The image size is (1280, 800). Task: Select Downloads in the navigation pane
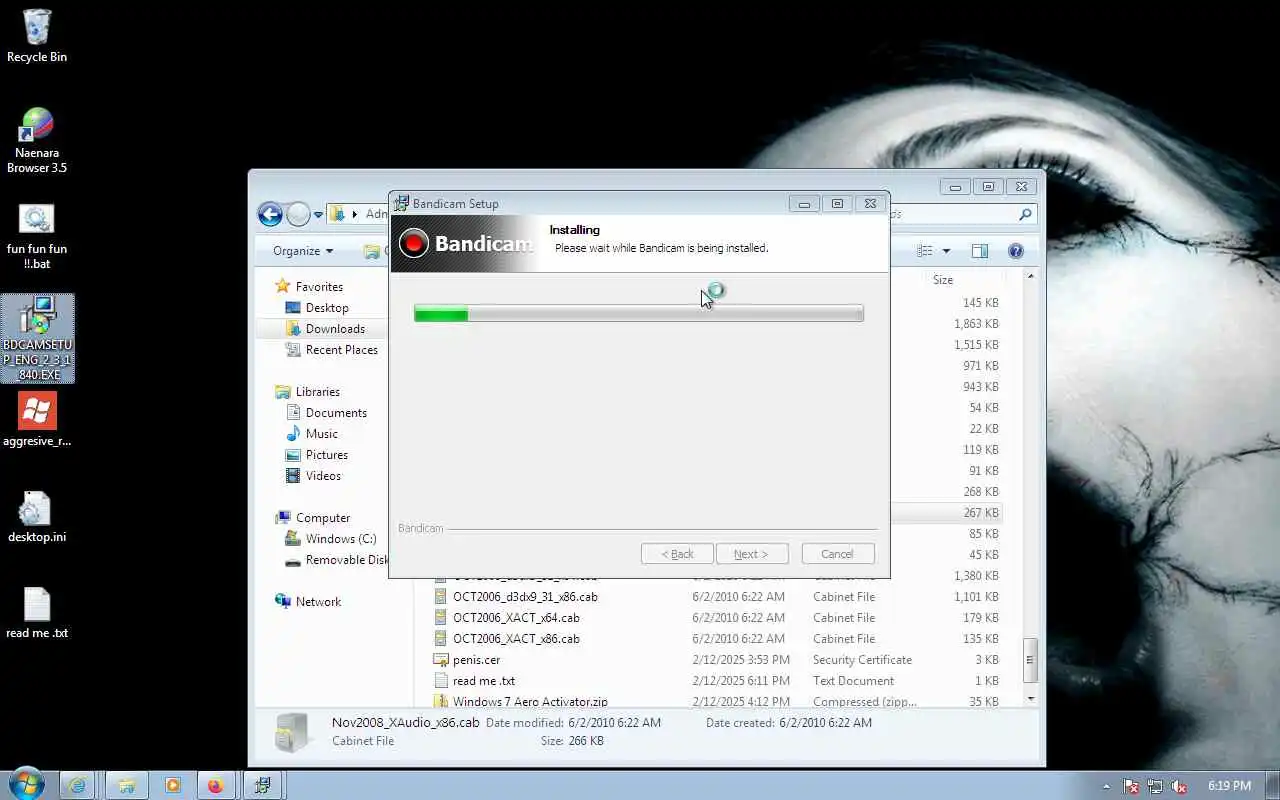tap(325, 329)
